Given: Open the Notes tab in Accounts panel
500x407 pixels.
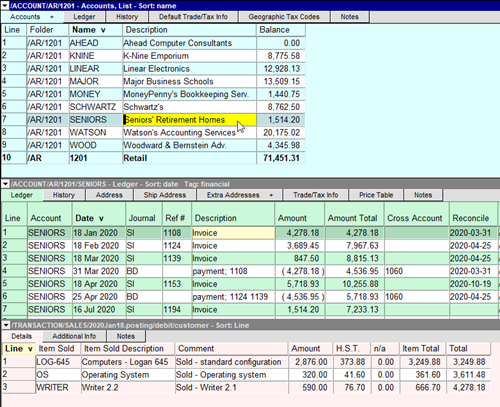Looking at the screenshot, I should coord(350,17).
